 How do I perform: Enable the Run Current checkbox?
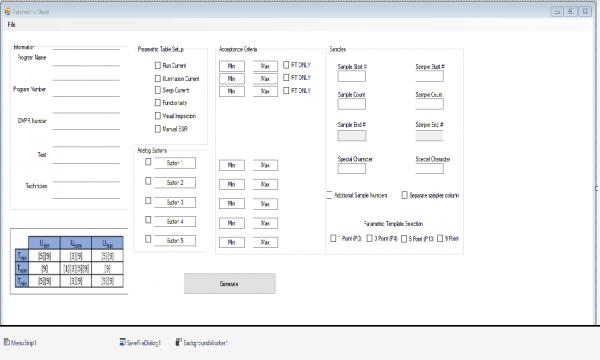pos(158,65)
